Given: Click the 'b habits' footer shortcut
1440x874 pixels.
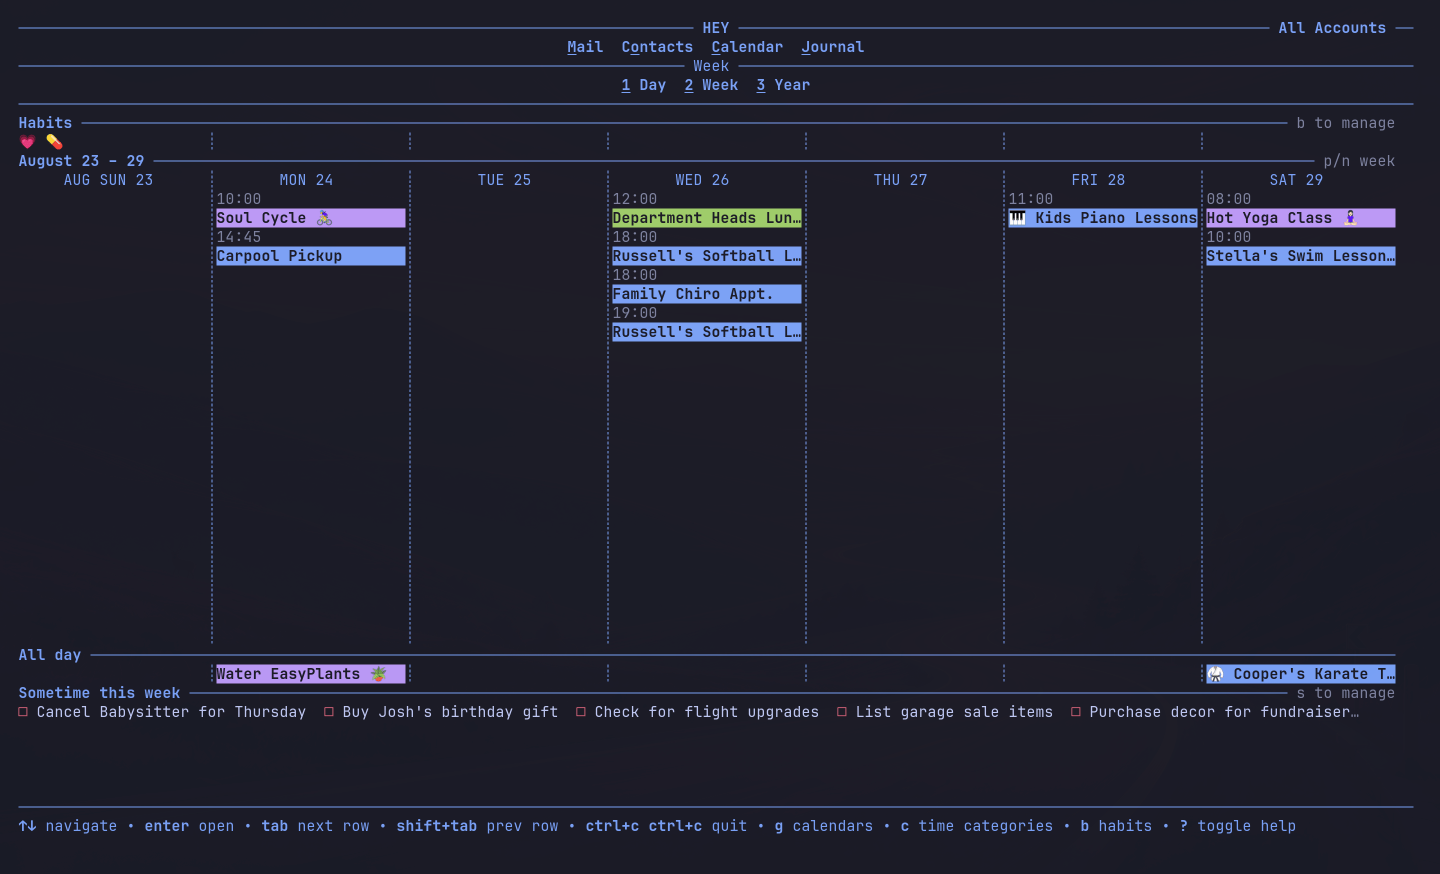Looking at the screenshot, I should (x=1116, y=826).
